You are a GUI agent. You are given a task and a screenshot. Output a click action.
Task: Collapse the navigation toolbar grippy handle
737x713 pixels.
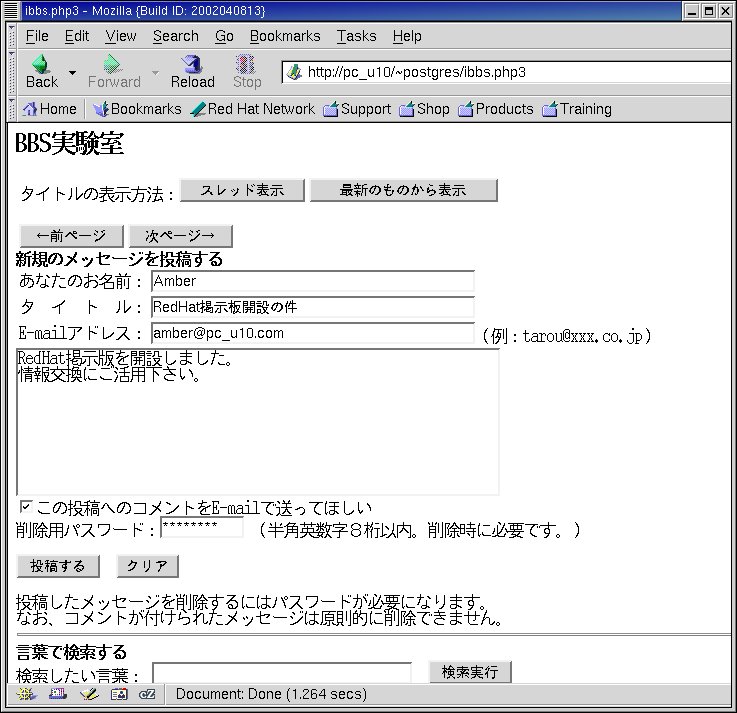coord(11,73)
